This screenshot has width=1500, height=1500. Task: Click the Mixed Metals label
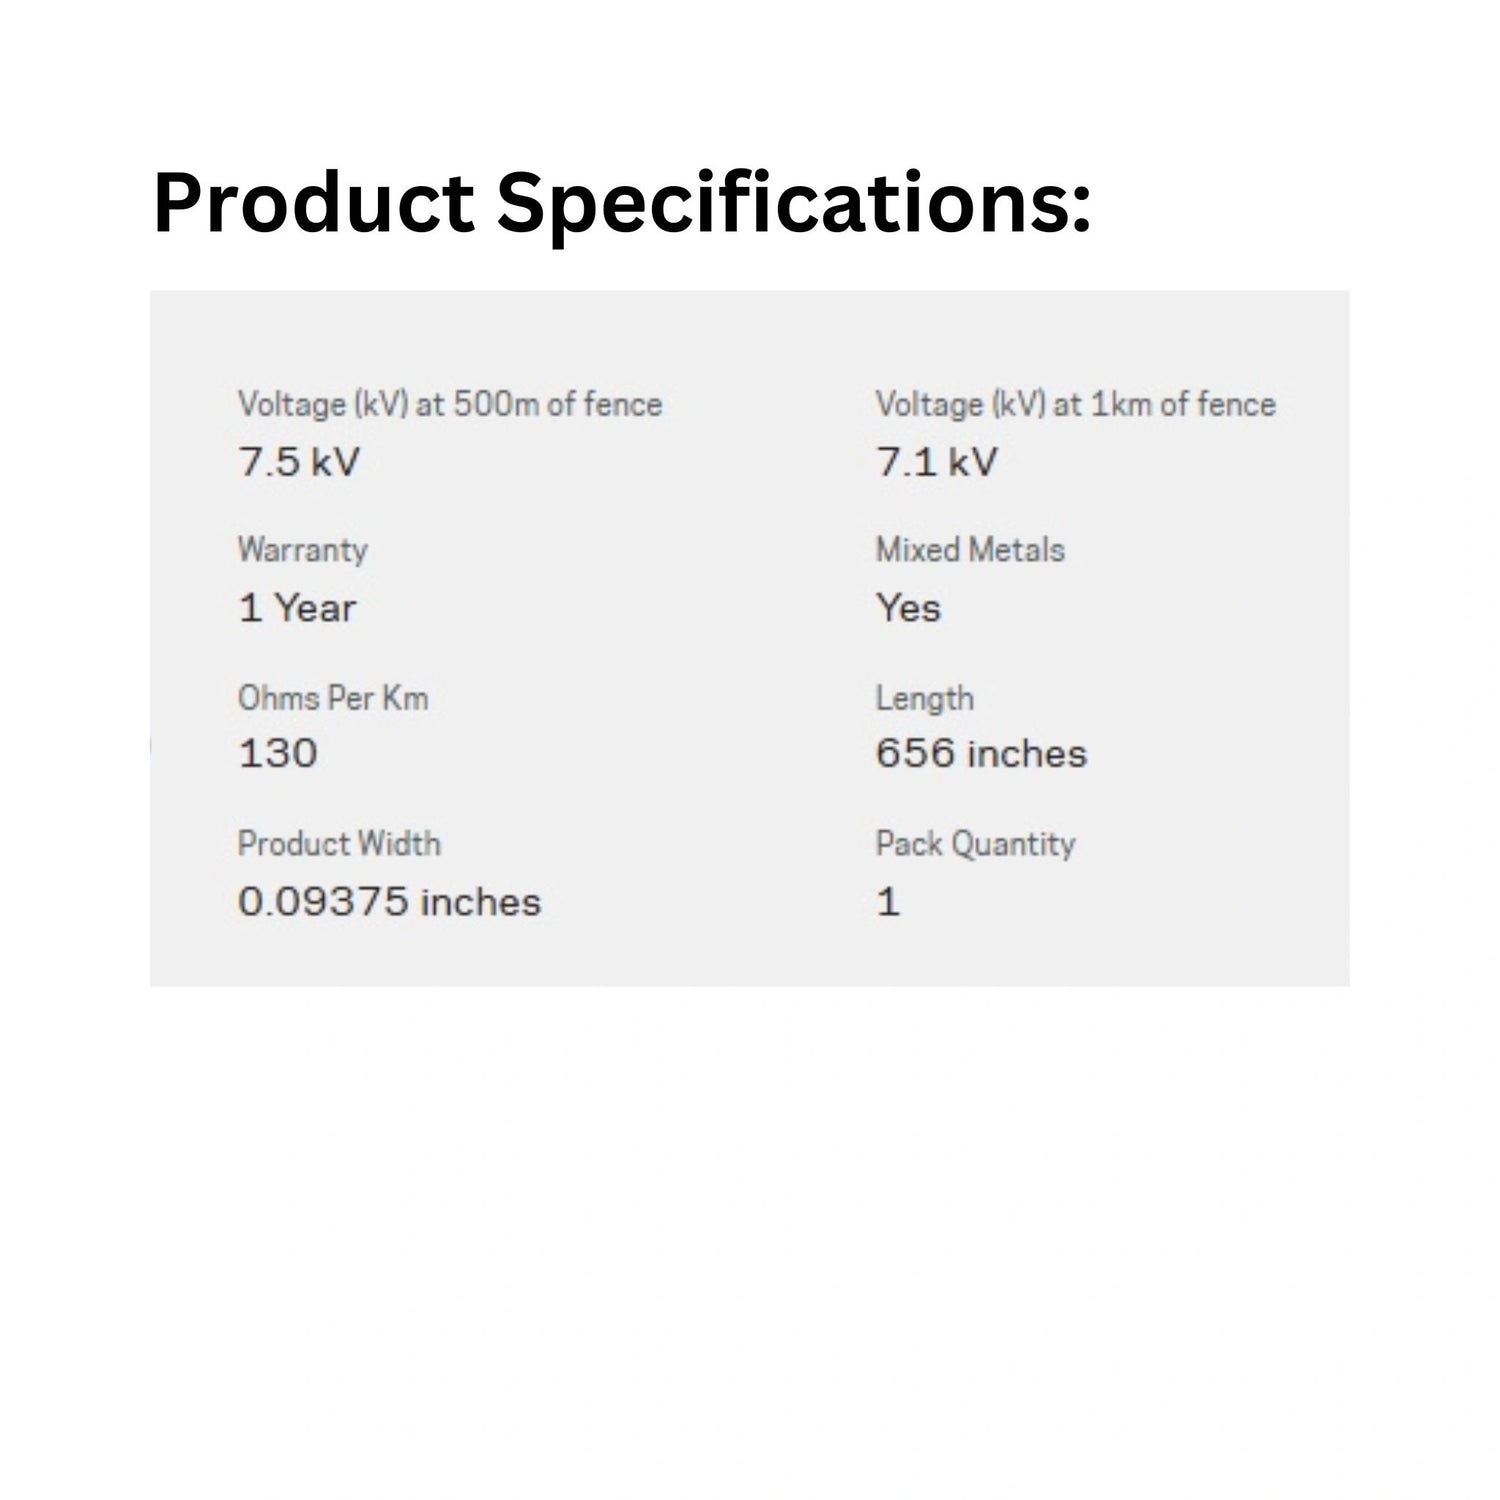[x=970, y=550]
